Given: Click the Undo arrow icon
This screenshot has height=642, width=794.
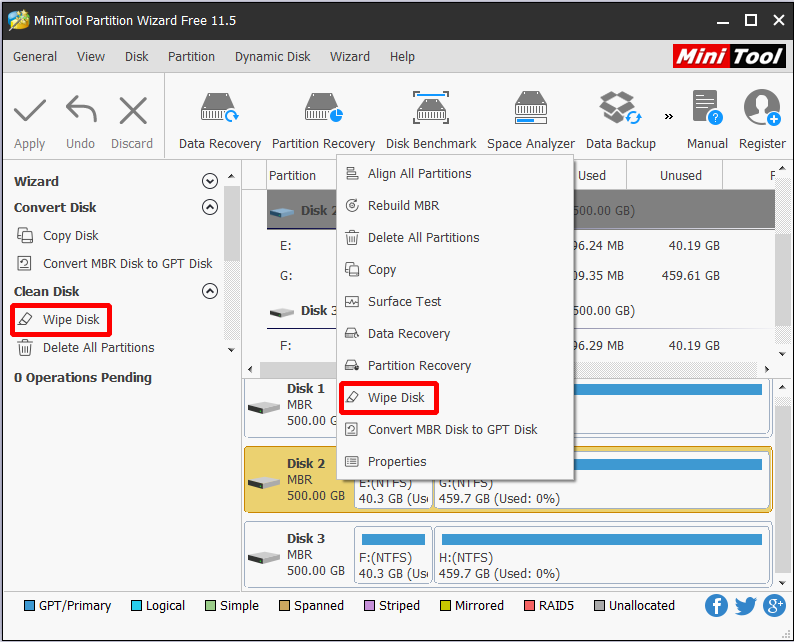Looking at the screenshot, I should 81,109.
